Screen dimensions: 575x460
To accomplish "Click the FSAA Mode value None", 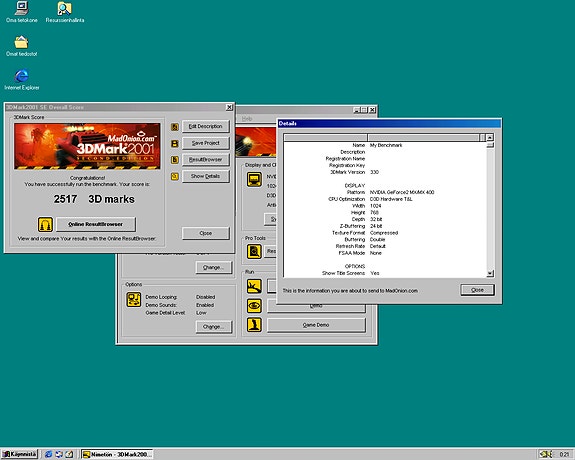I will click(x=376, y=253).
